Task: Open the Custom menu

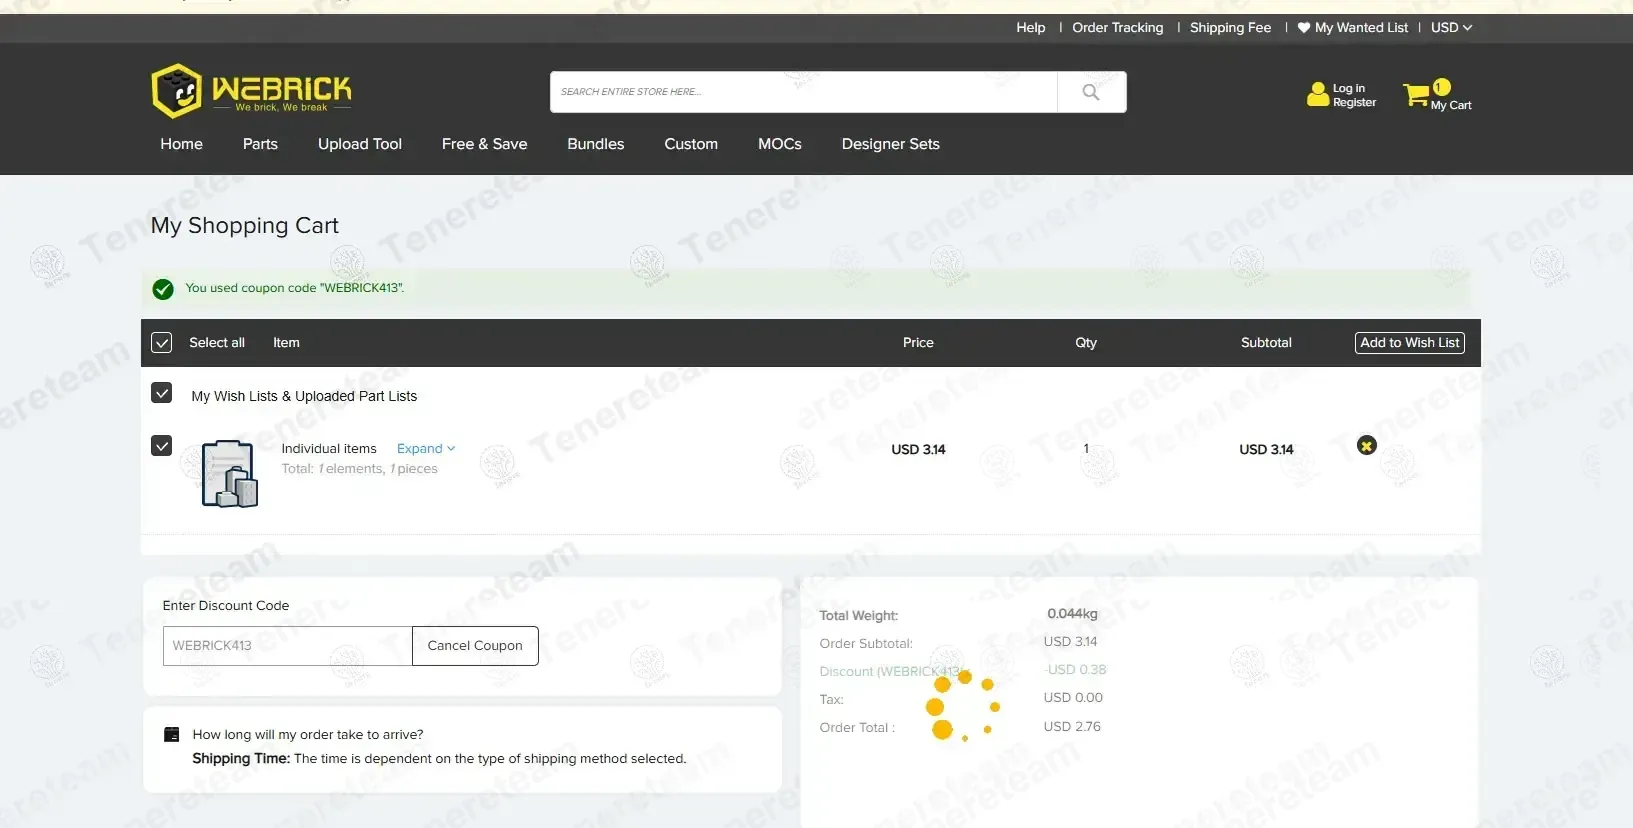Action: point(691,144)
